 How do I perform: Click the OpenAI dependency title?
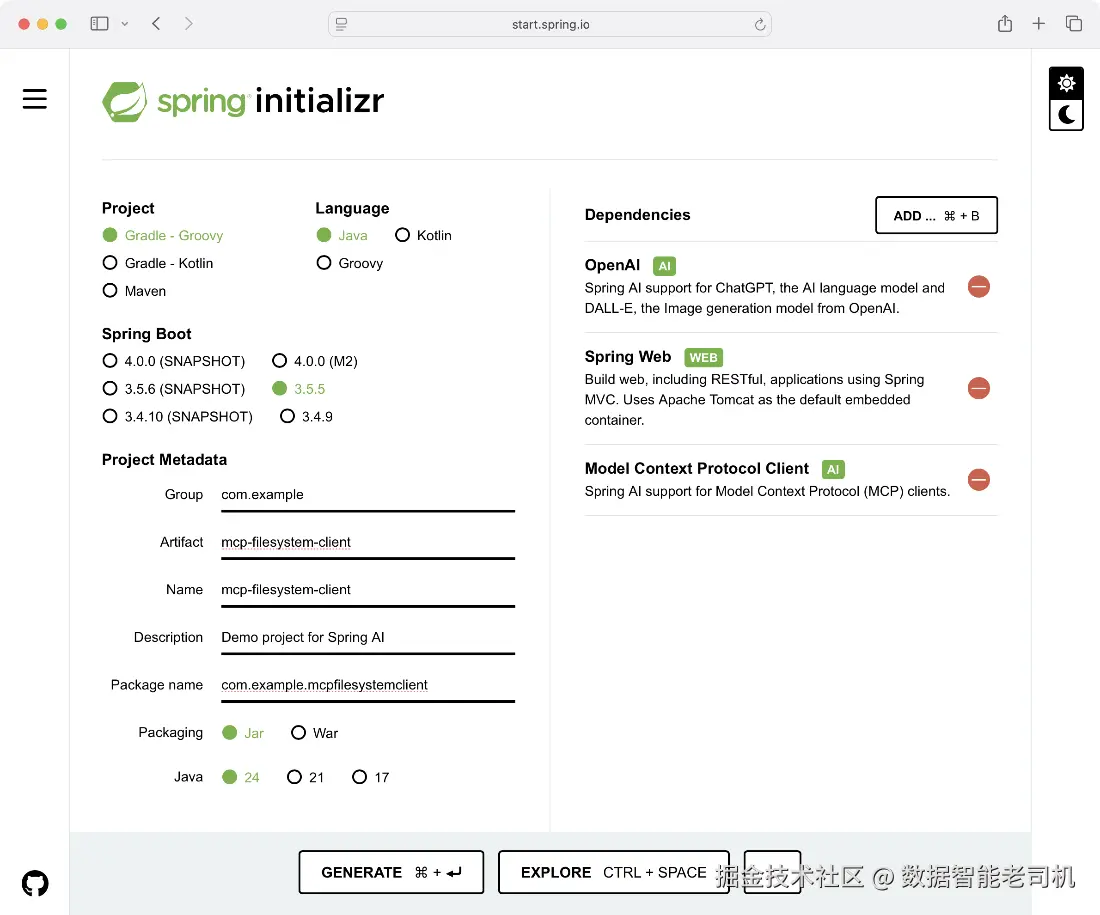click(612, 265)
